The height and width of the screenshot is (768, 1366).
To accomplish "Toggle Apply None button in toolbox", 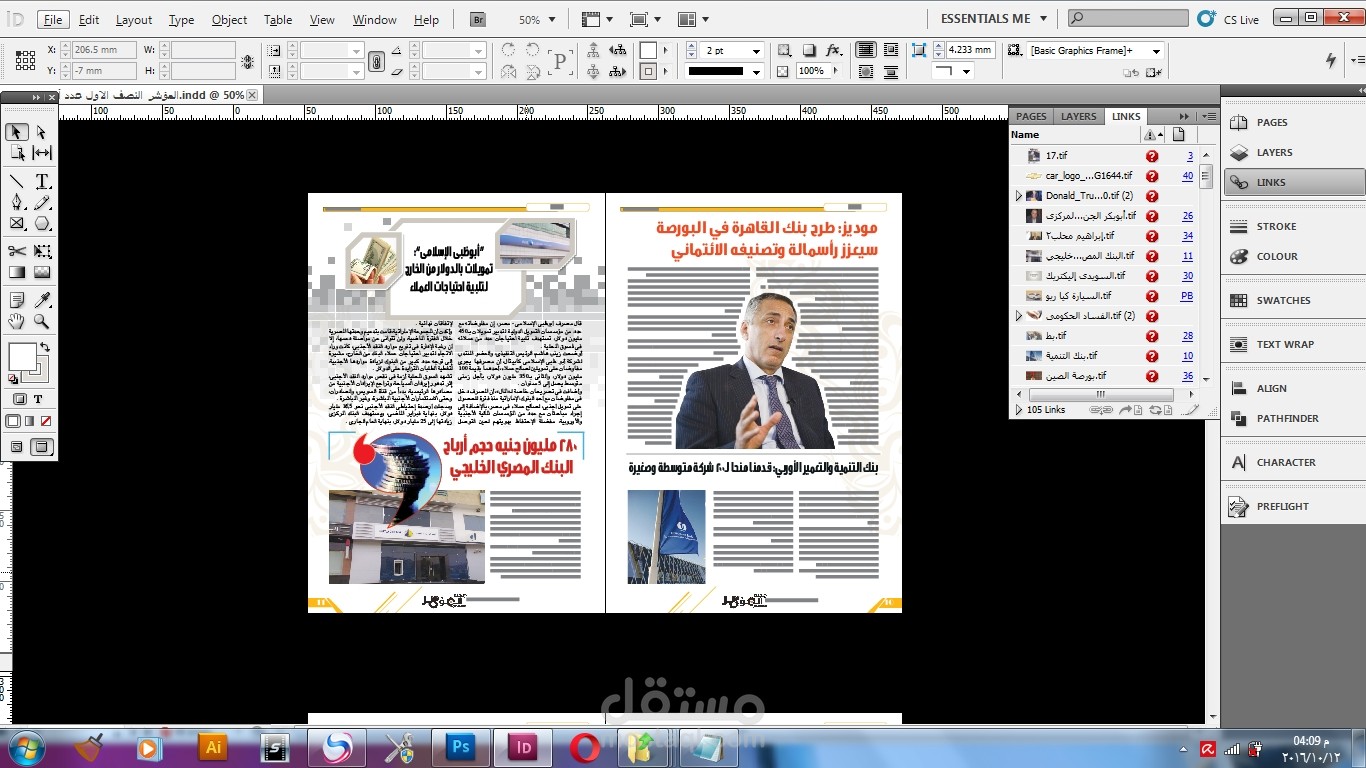I will [x=45, y=422].
